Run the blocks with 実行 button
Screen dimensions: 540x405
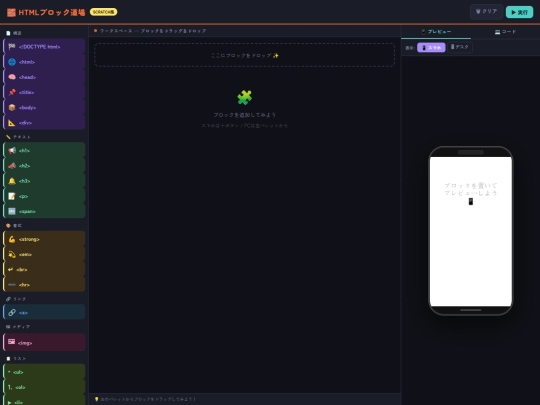click(519, 12)
